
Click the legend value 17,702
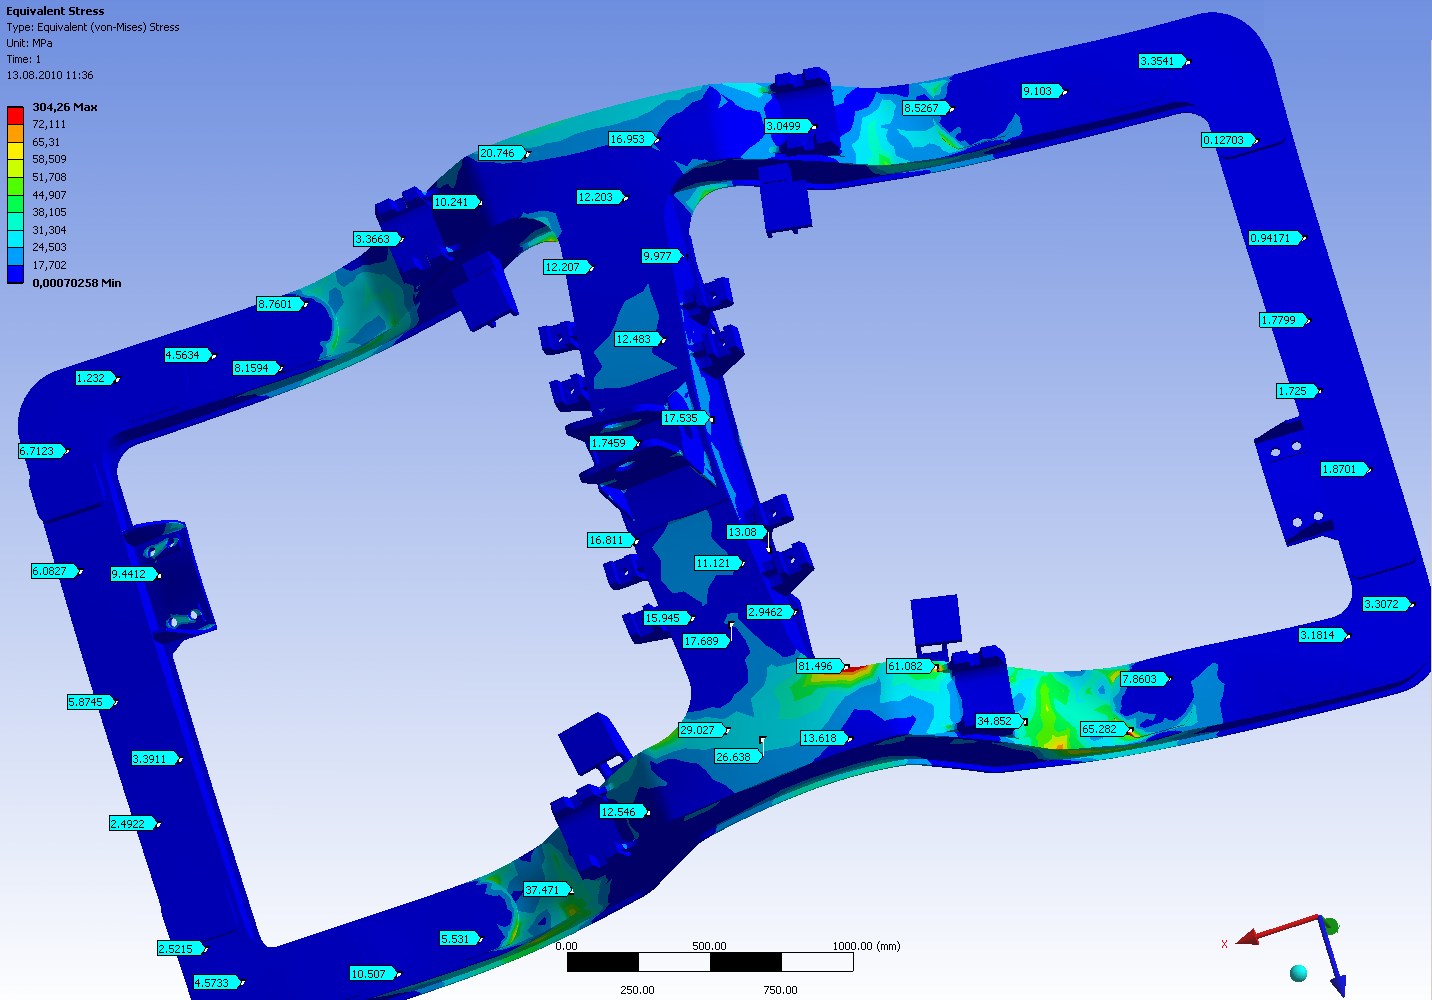point(49,265)
